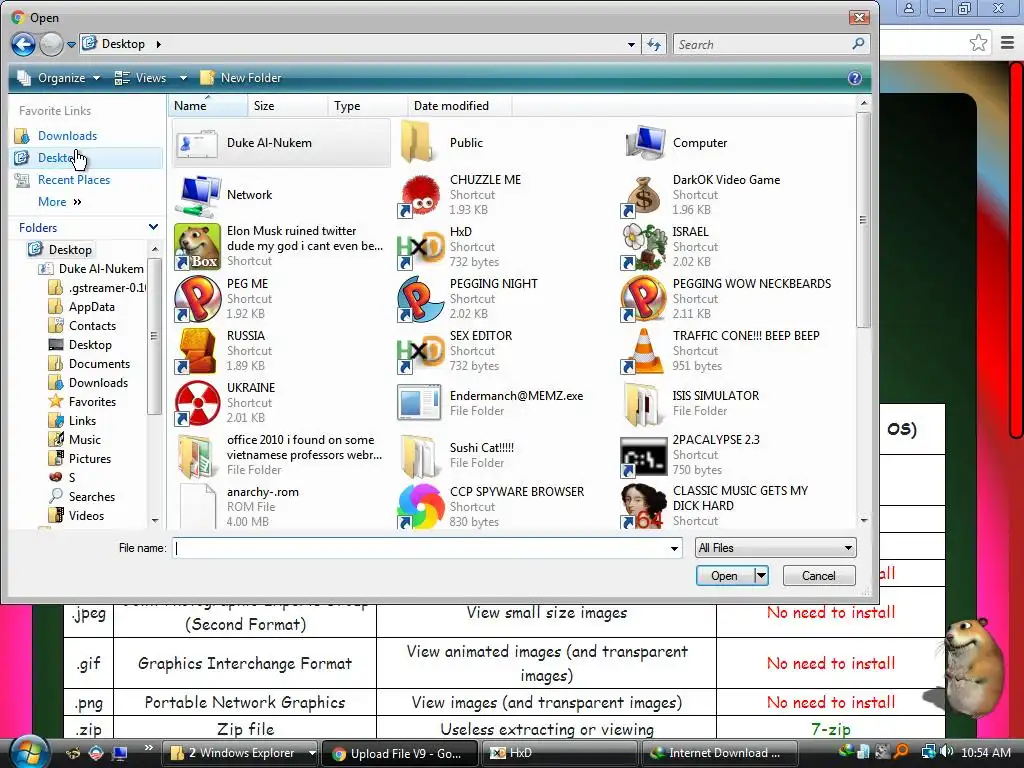Open the Organize menu
1024x768 pixels.
pos(59,78)
